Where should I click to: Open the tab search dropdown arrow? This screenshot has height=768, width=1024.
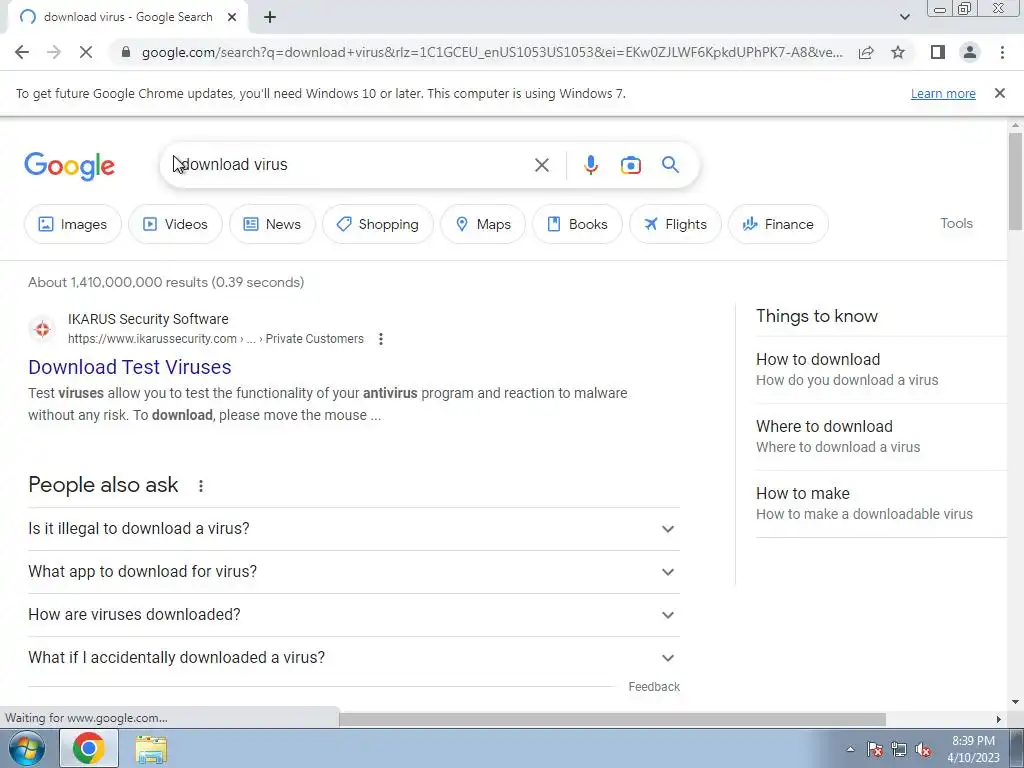pos(904,17)
